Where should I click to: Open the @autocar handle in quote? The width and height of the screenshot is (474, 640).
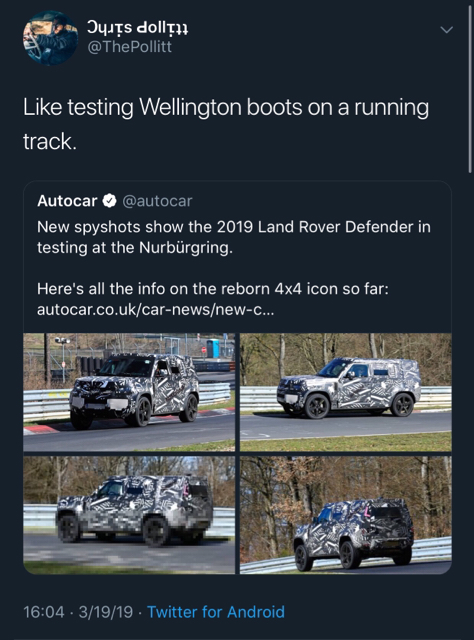(157, 201)
